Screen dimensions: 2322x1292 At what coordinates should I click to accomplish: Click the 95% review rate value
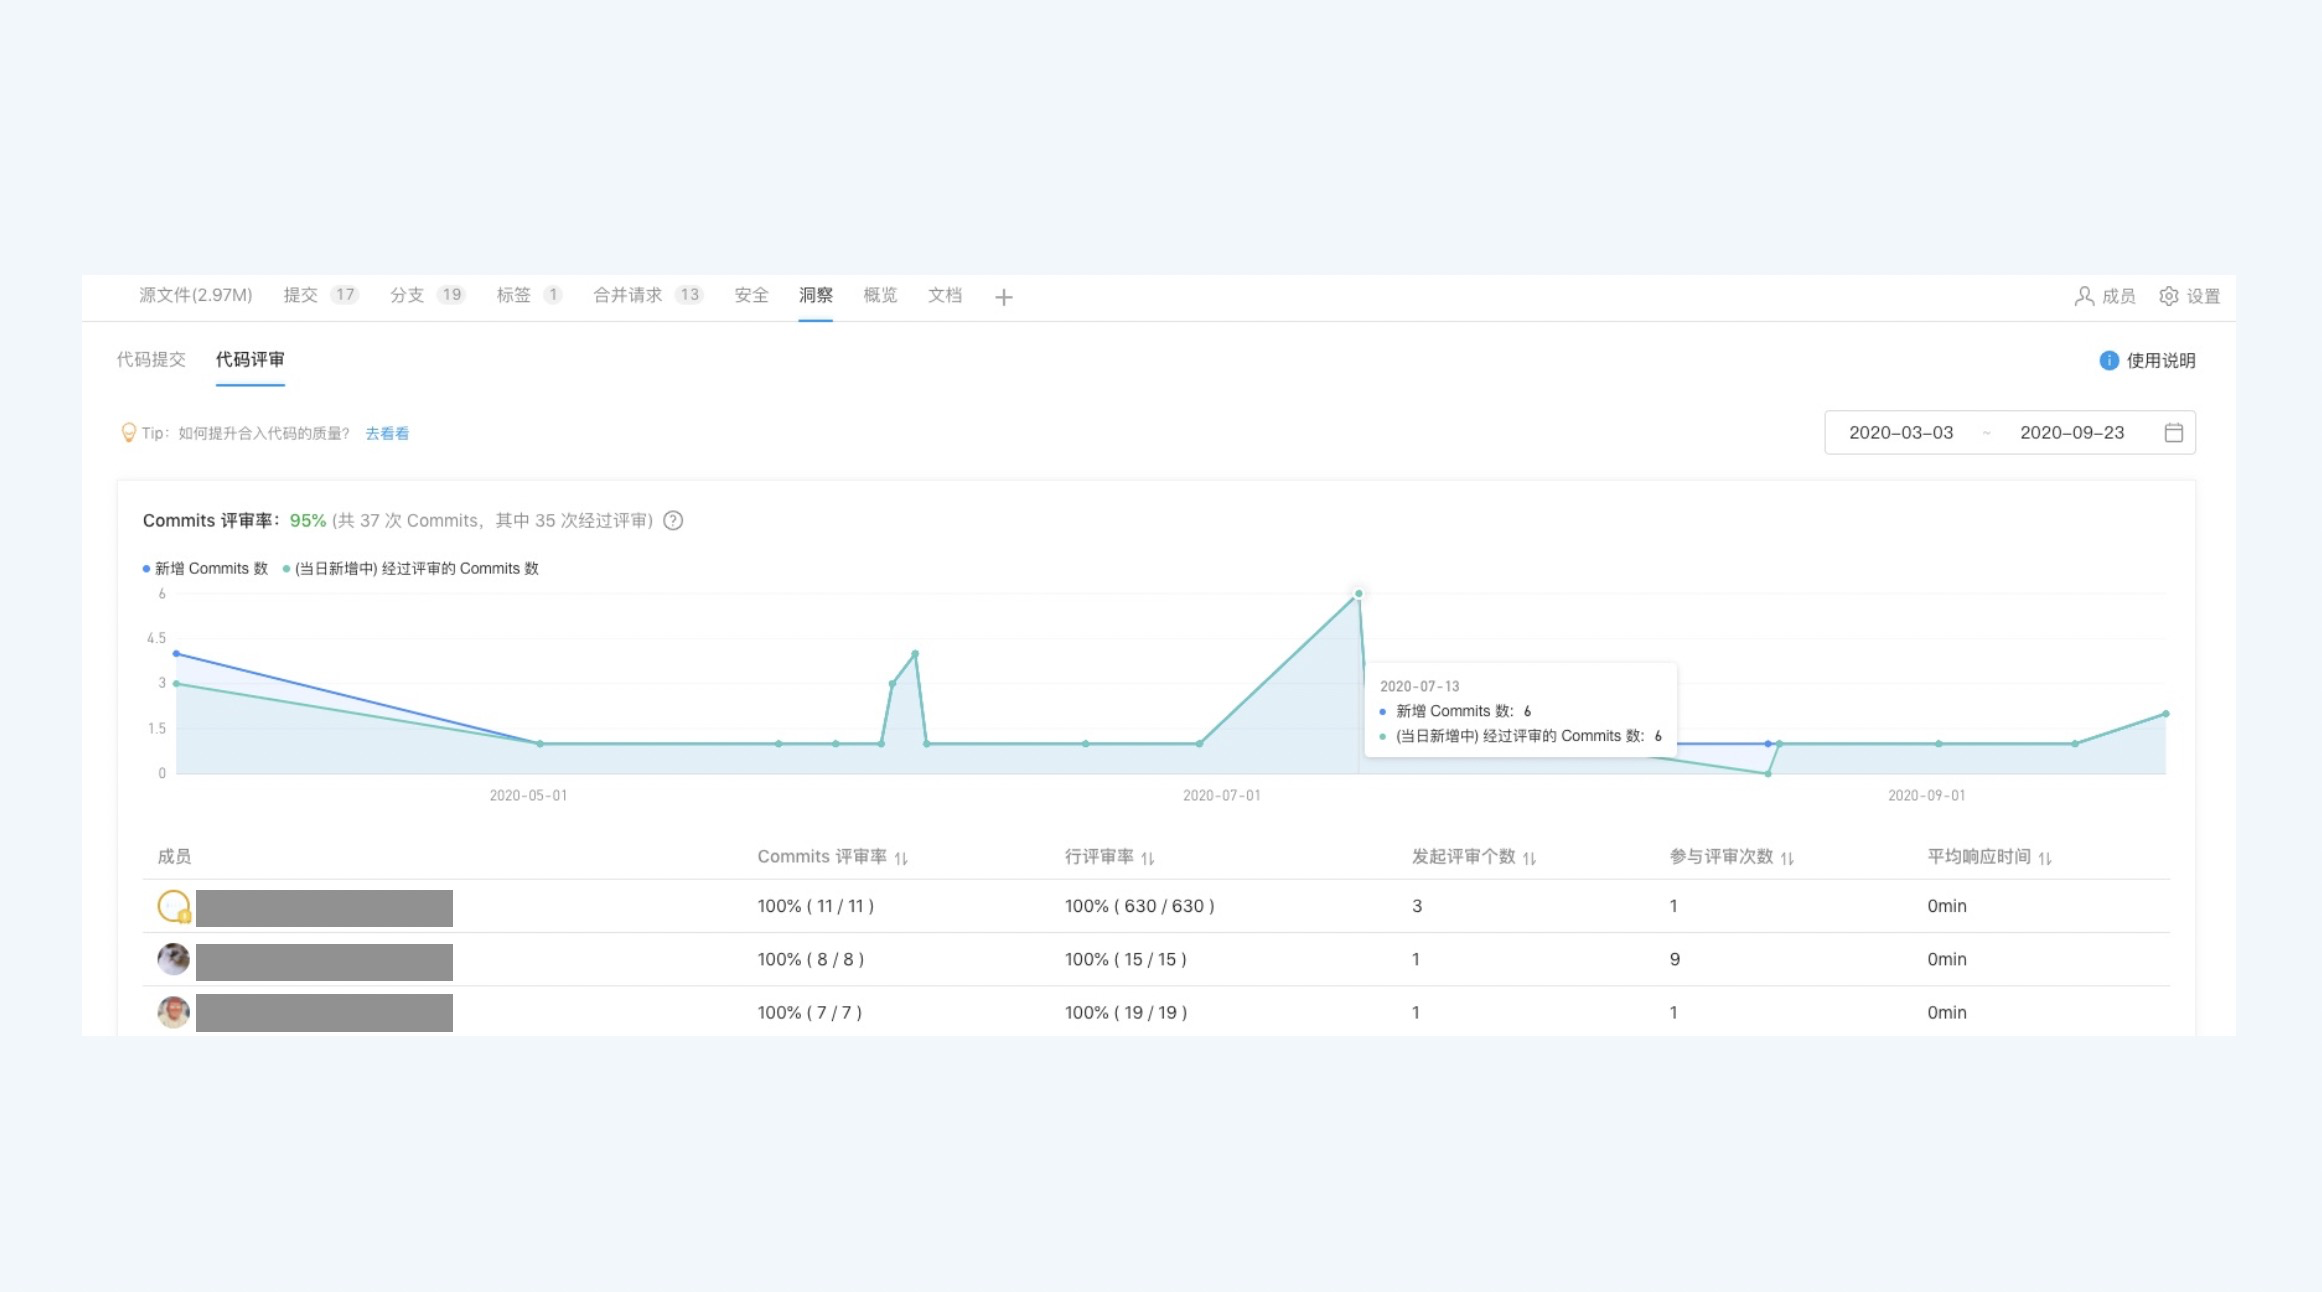[308, 521]
